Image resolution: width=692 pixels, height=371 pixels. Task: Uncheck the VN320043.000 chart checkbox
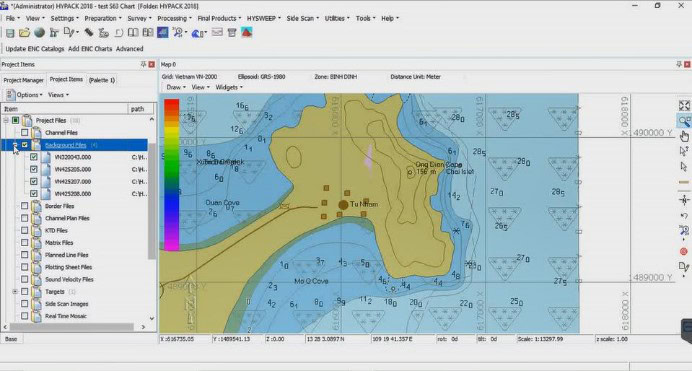tap(34, 157)
